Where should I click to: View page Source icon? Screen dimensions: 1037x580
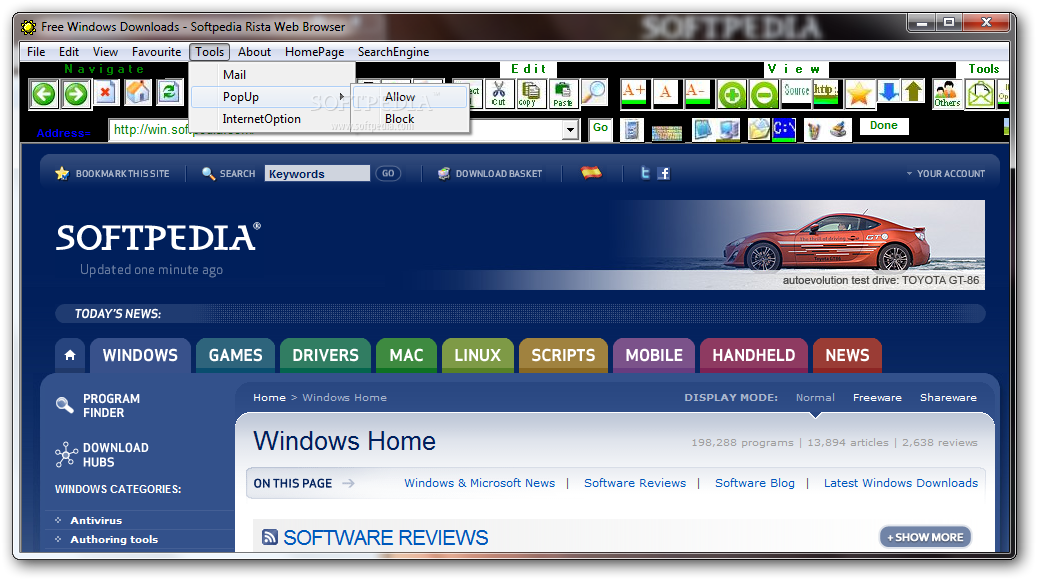[x=796, y=92]
